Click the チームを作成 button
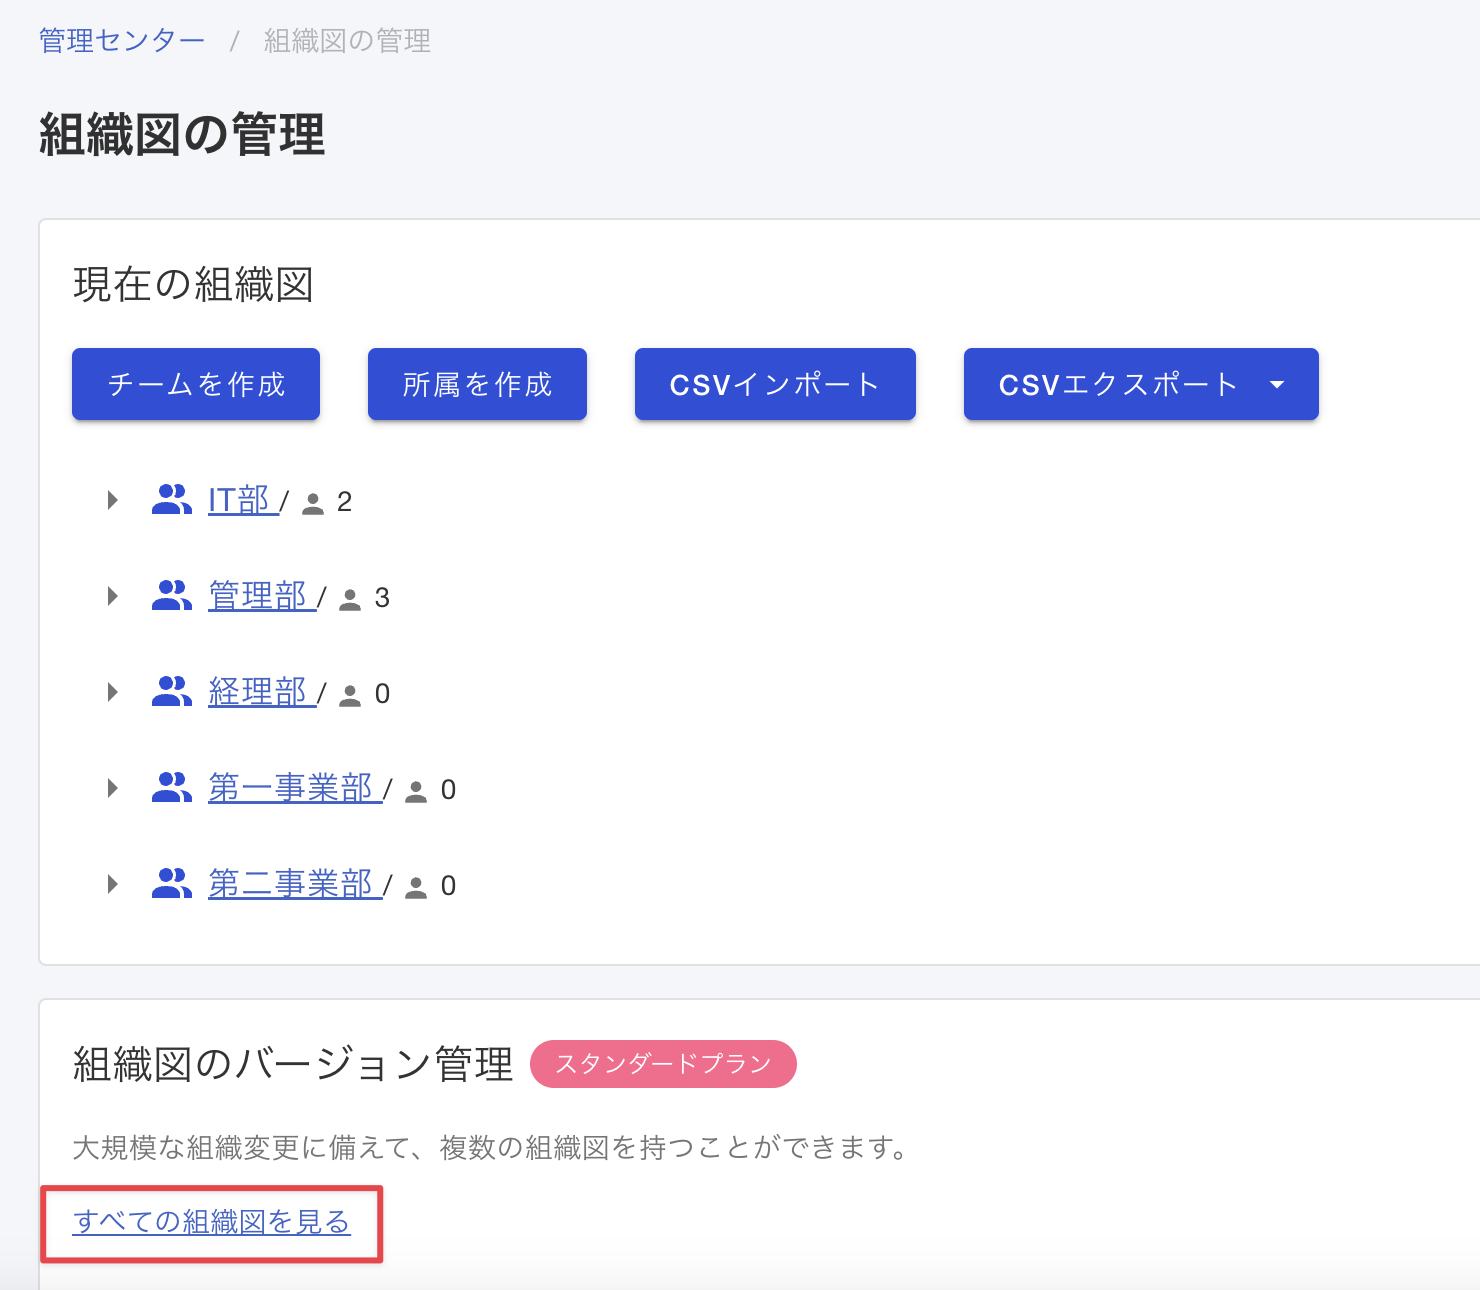1480x1290 pixels. click(x=196, y=384)
